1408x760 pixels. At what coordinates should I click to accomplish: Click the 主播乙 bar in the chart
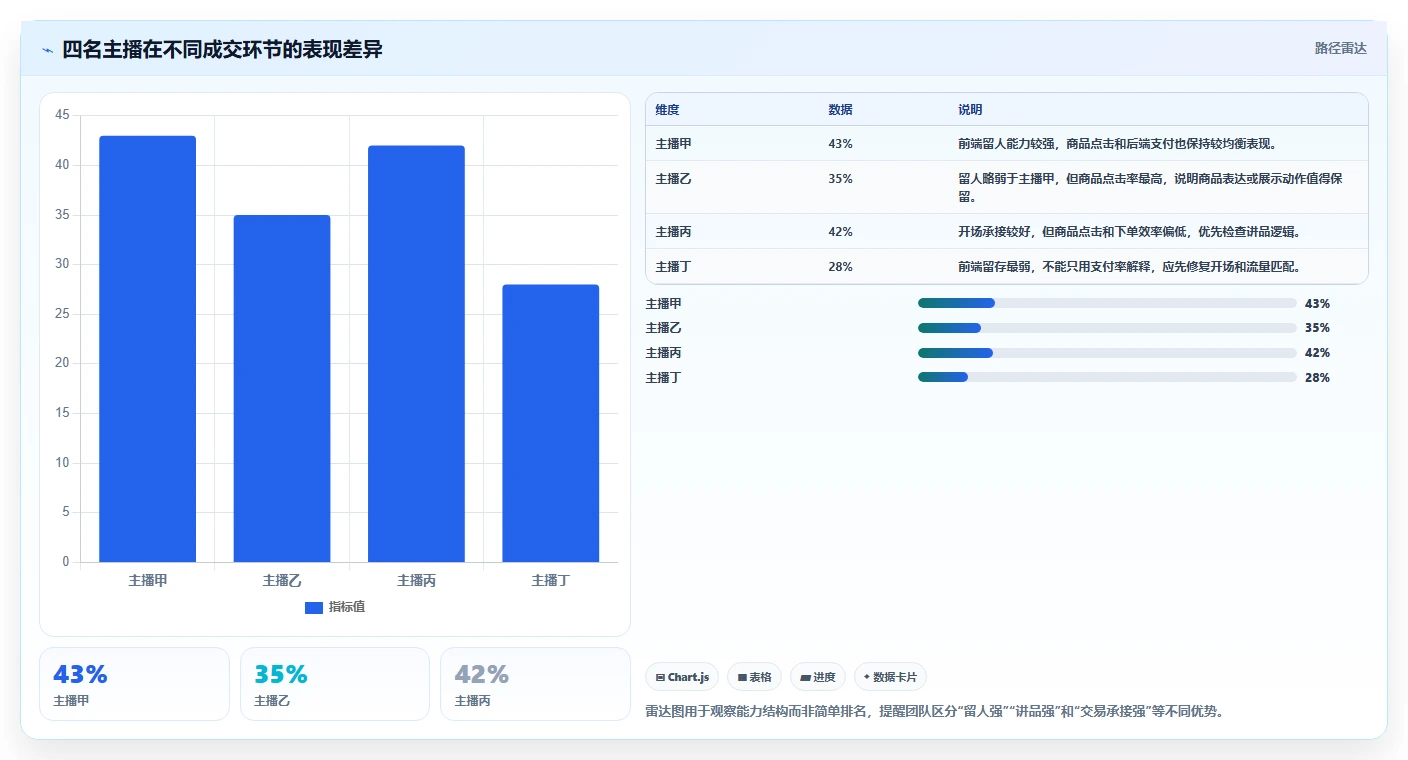tap(282, 388)
